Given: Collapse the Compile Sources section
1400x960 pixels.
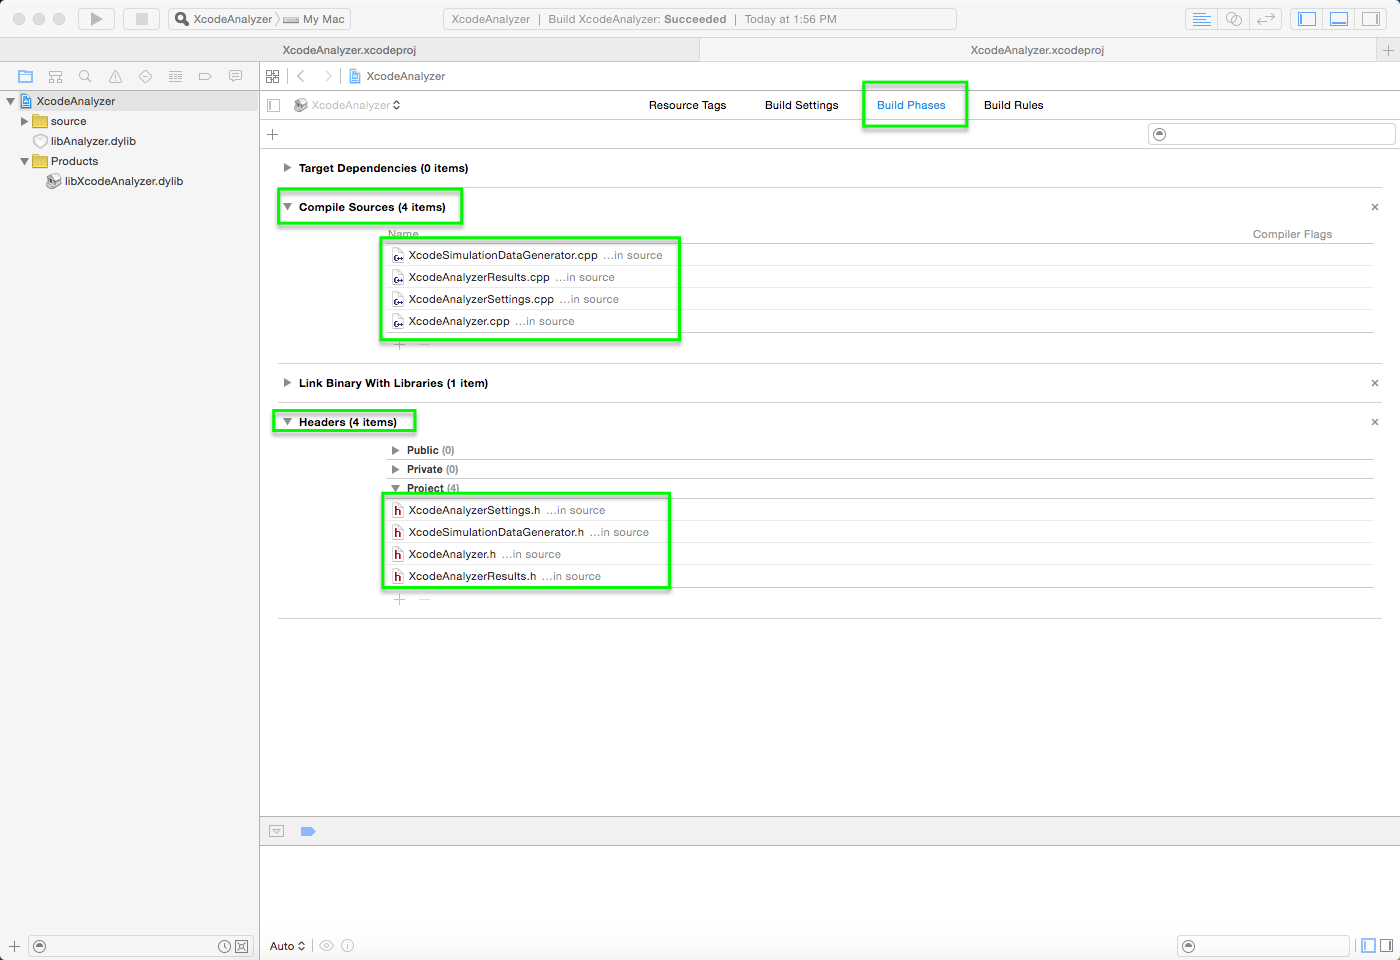Looking at the screenshot, I should click(287, 207).
